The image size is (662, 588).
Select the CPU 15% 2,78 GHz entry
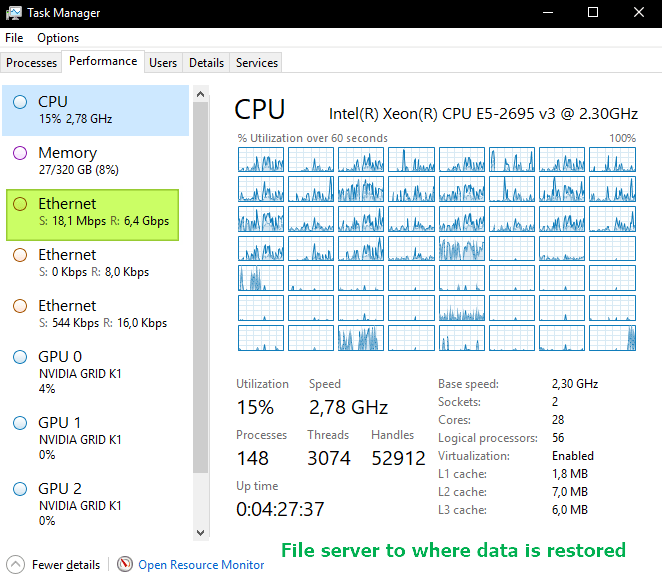pos(95,111)
